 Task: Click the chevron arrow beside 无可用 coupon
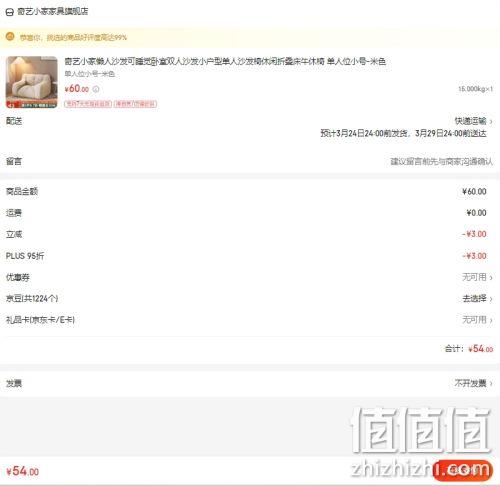[x=491, y=278]
